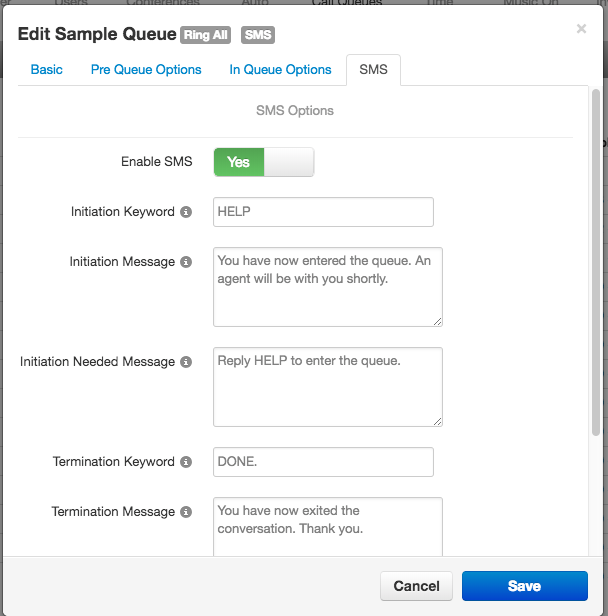This screenshot has width=608, height=616.
Task: Click the Termination Message textarea
Action: 327,527
